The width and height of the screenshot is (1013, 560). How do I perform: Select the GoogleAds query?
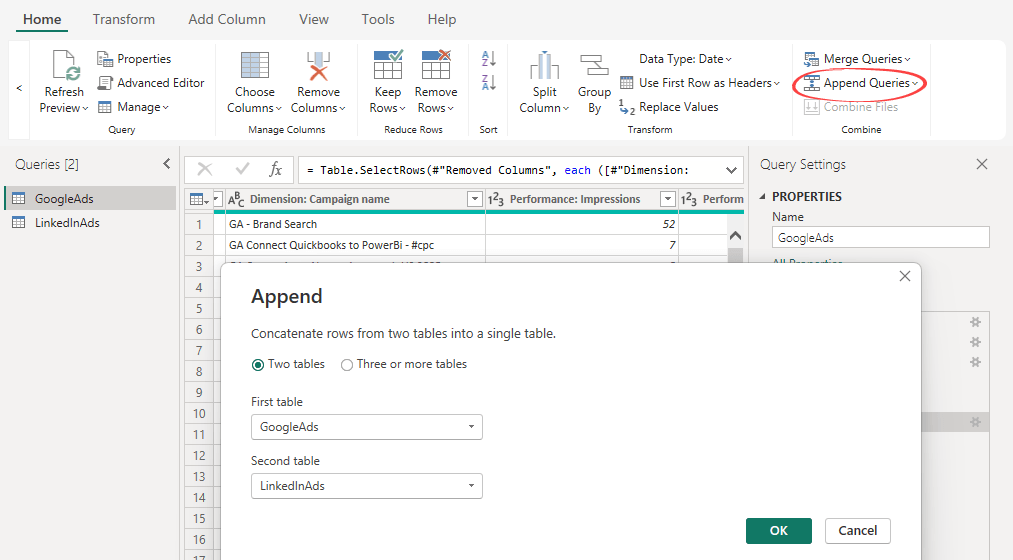point(90,199)
